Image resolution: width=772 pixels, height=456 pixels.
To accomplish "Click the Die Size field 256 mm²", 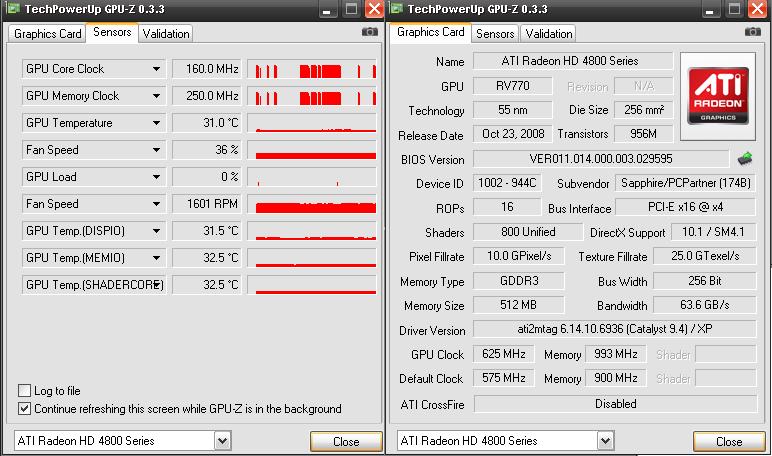I will [x=643, y=110].
